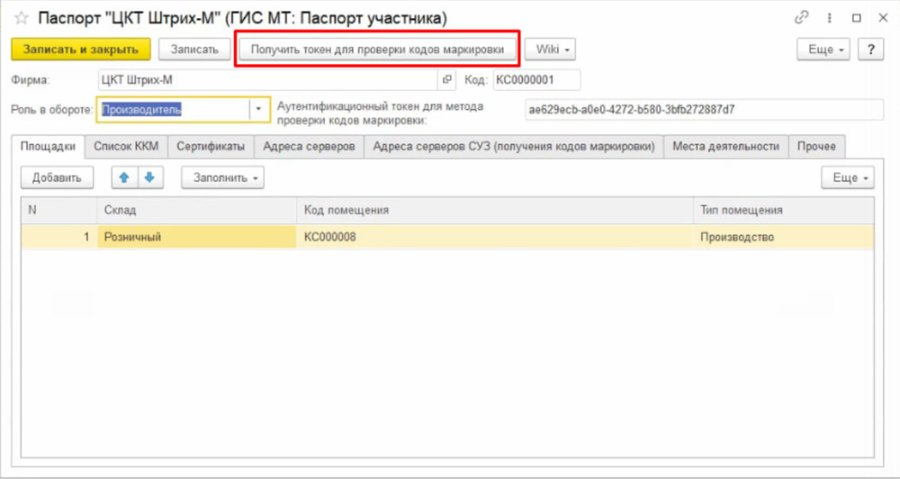Image resolution: width=900 pixels, height=479 pixels.
Task: Move the Площадки row up
Action: pos(124,178)
